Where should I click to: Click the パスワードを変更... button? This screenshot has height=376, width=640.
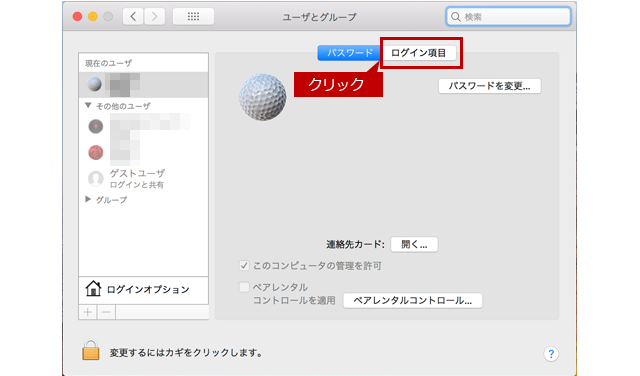(x=489, y=86)
